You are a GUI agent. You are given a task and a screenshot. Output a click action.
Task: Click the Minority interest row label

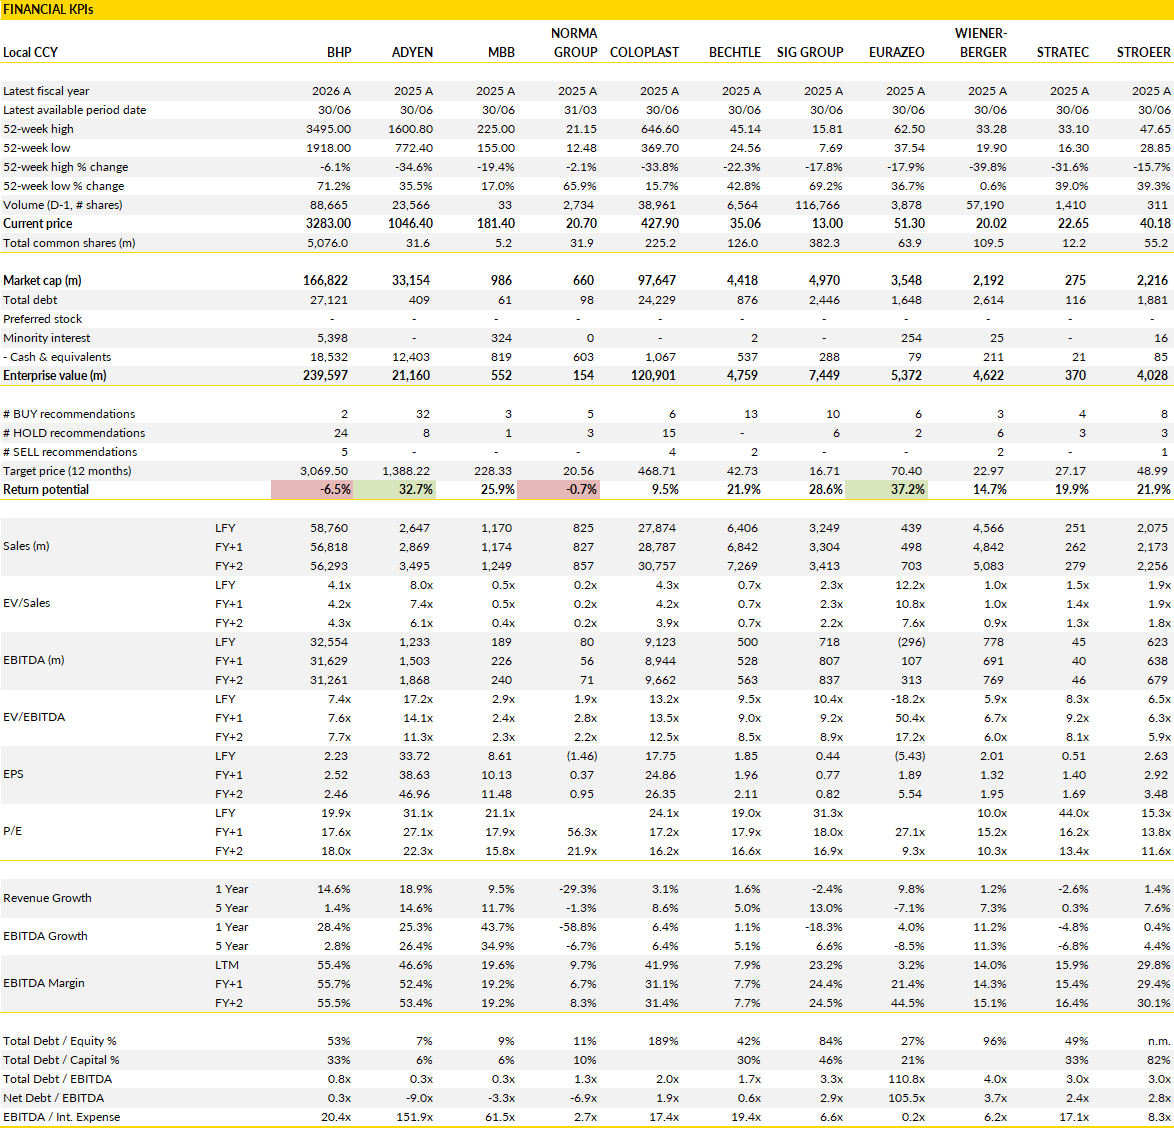[46, 338]
